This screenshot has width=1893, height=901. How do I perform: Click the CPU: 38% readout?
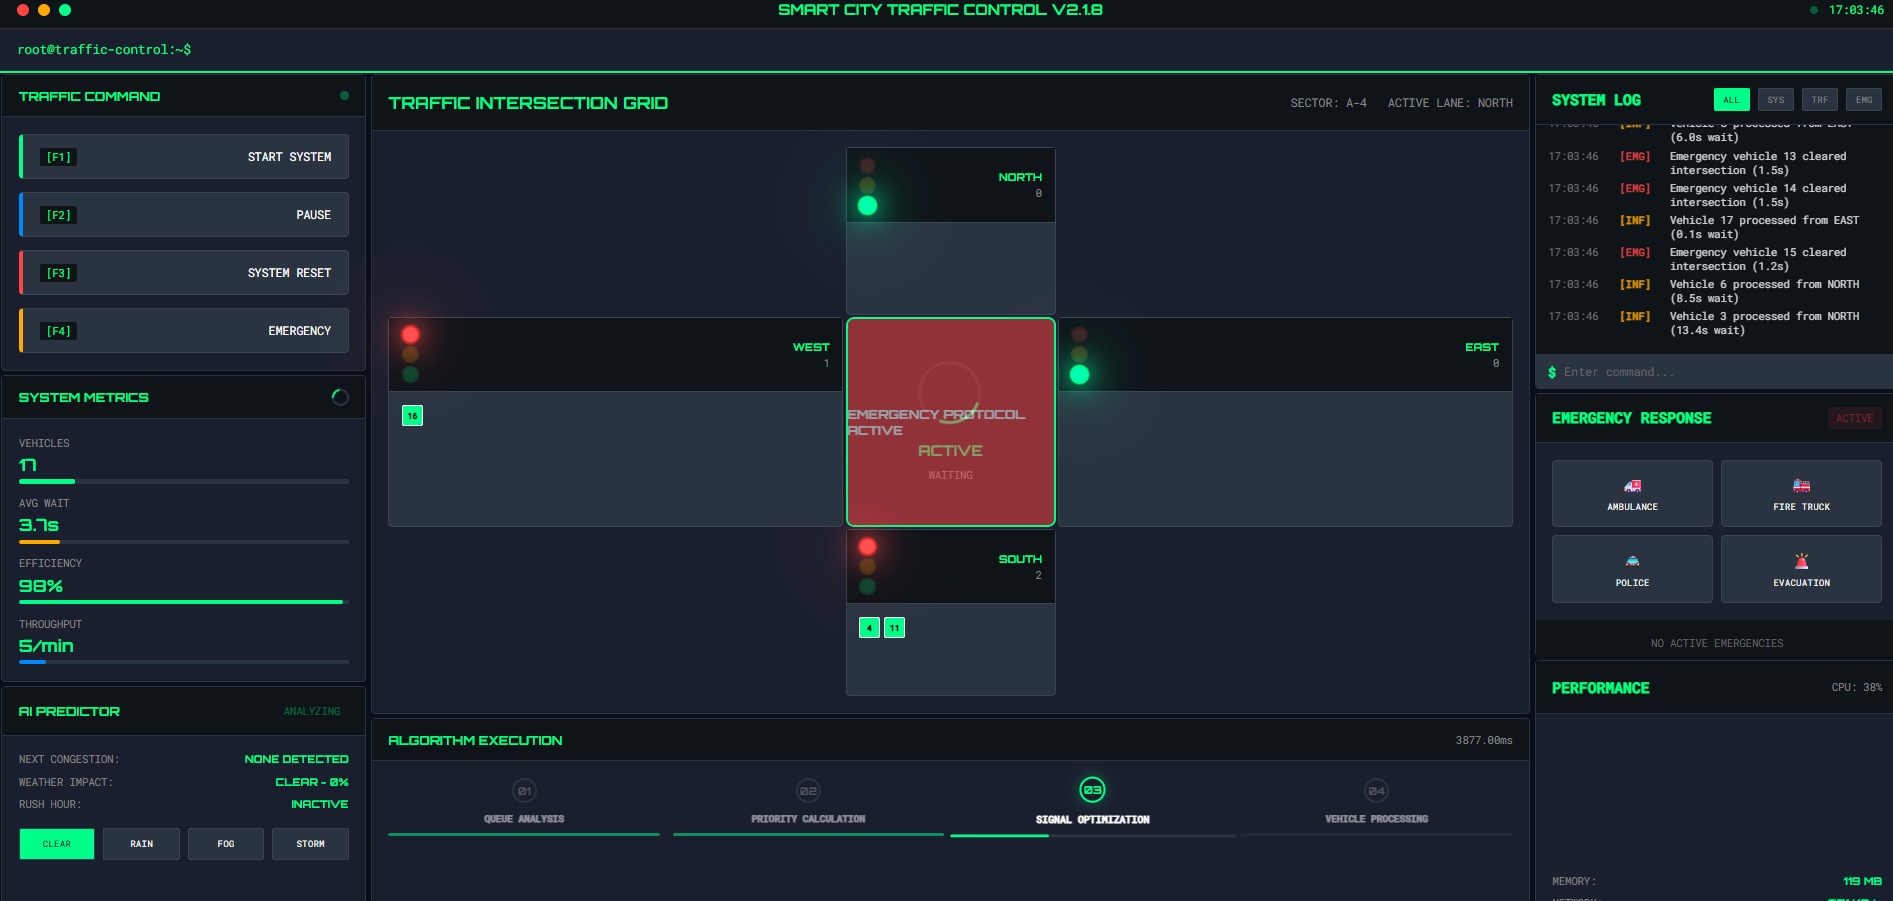click(1856, 687)
